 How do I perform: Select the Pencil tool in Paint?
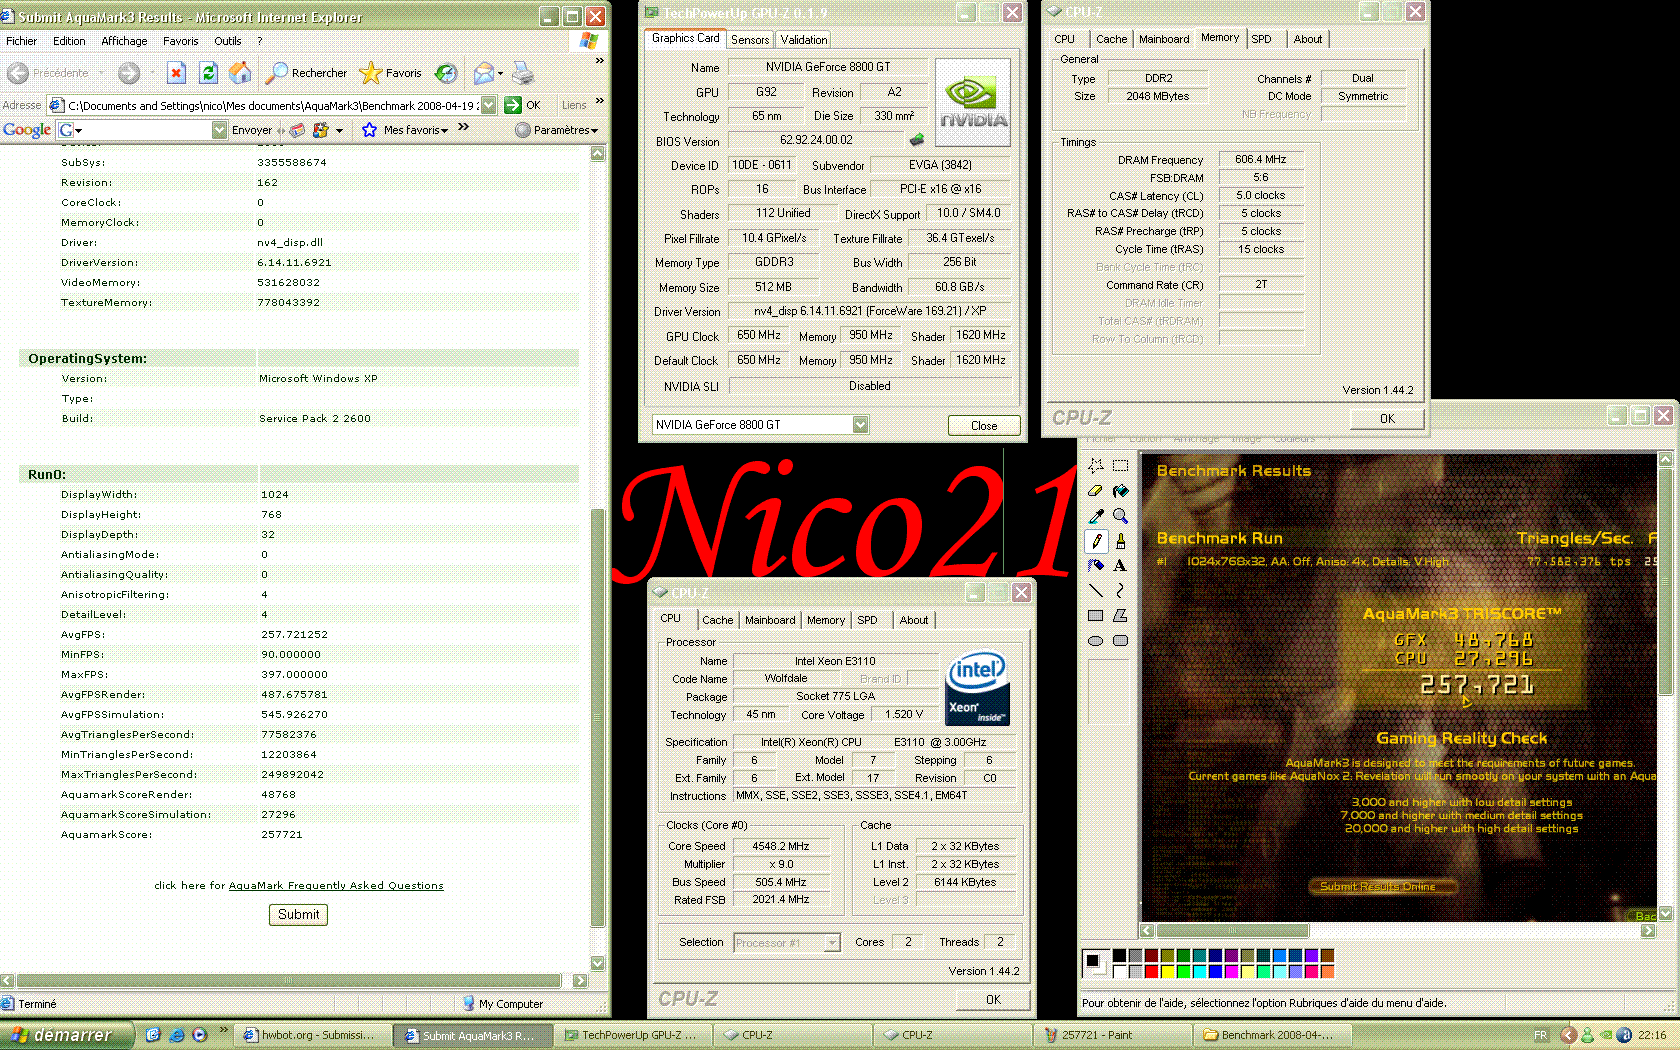point(1096,541)
